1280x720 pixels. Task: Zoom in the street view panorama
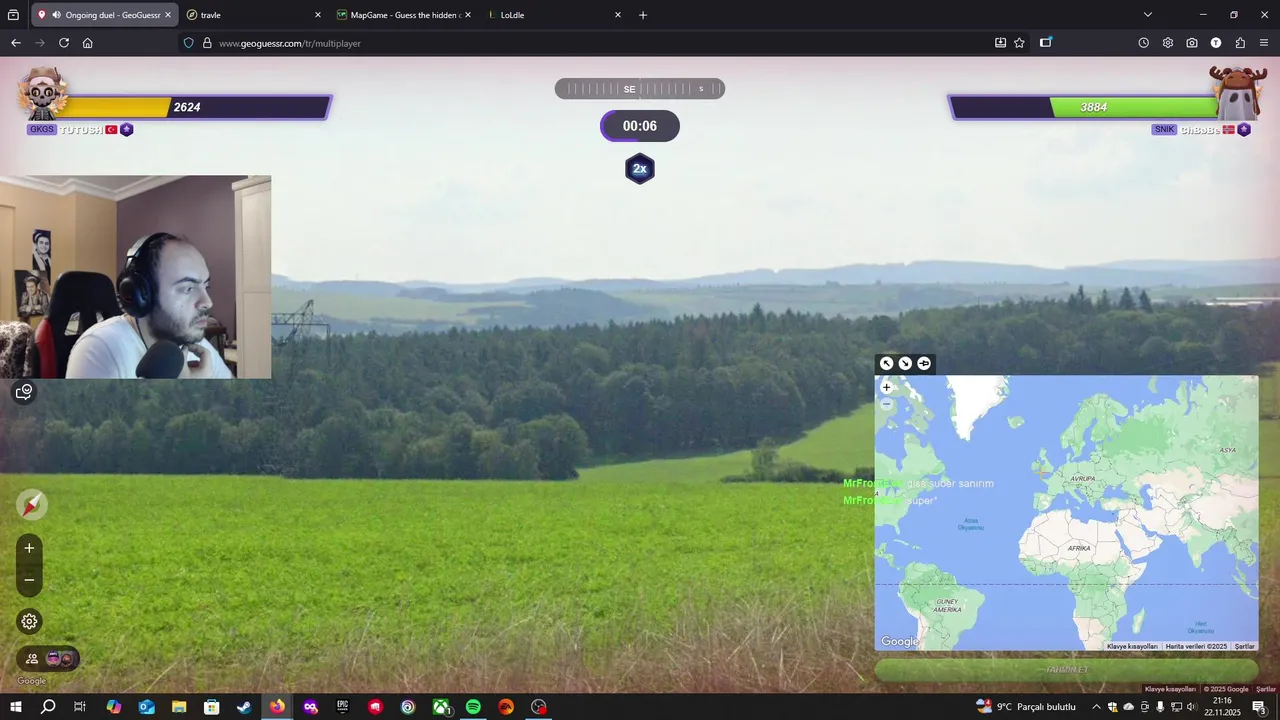click(29, 548)
